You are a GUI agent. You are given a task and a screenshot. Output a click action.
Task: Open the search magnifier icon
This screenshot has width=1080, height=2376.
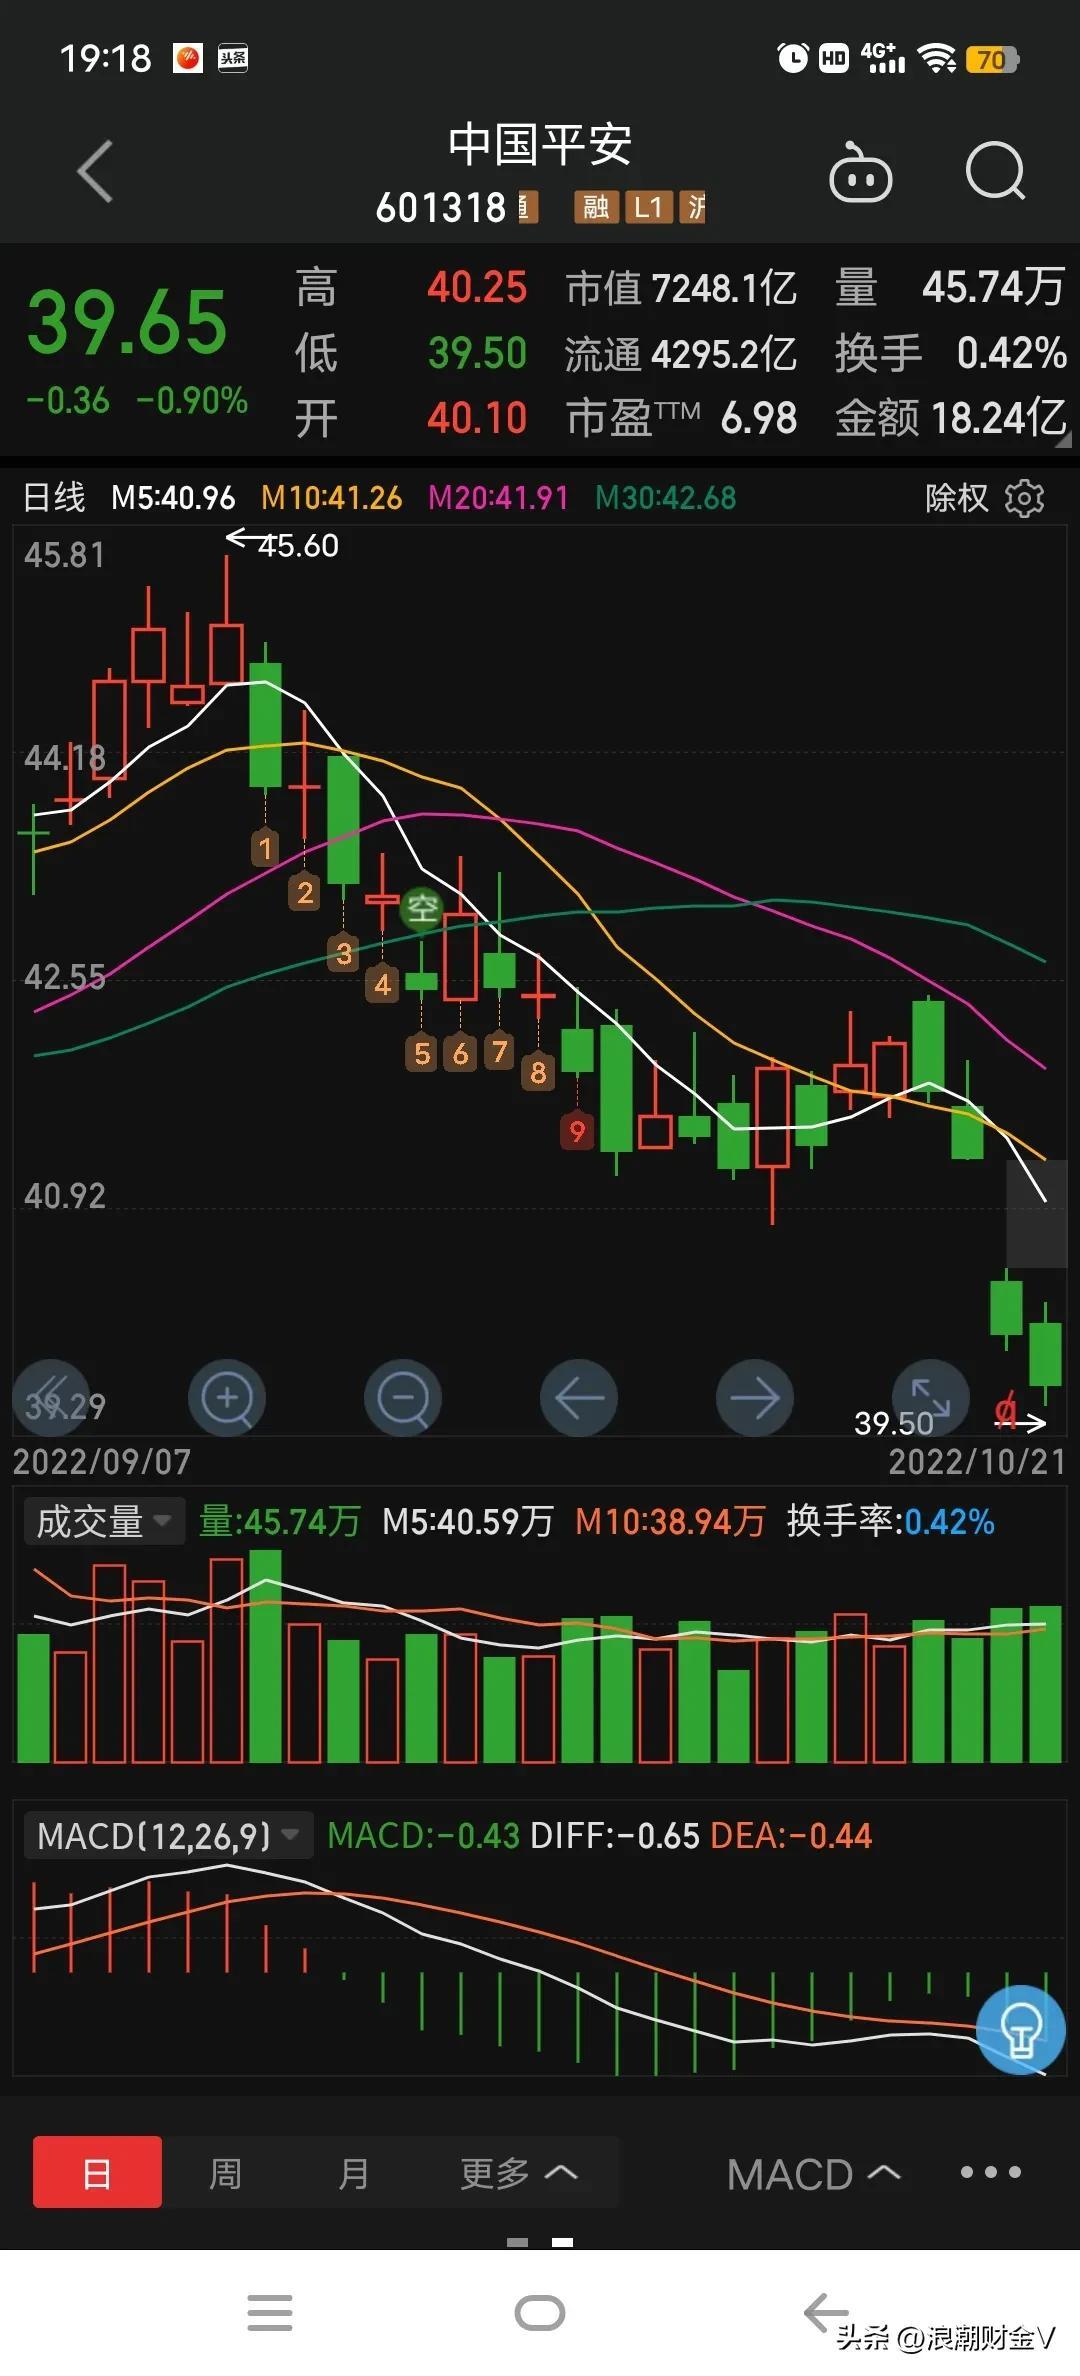(x=995, y=171)
